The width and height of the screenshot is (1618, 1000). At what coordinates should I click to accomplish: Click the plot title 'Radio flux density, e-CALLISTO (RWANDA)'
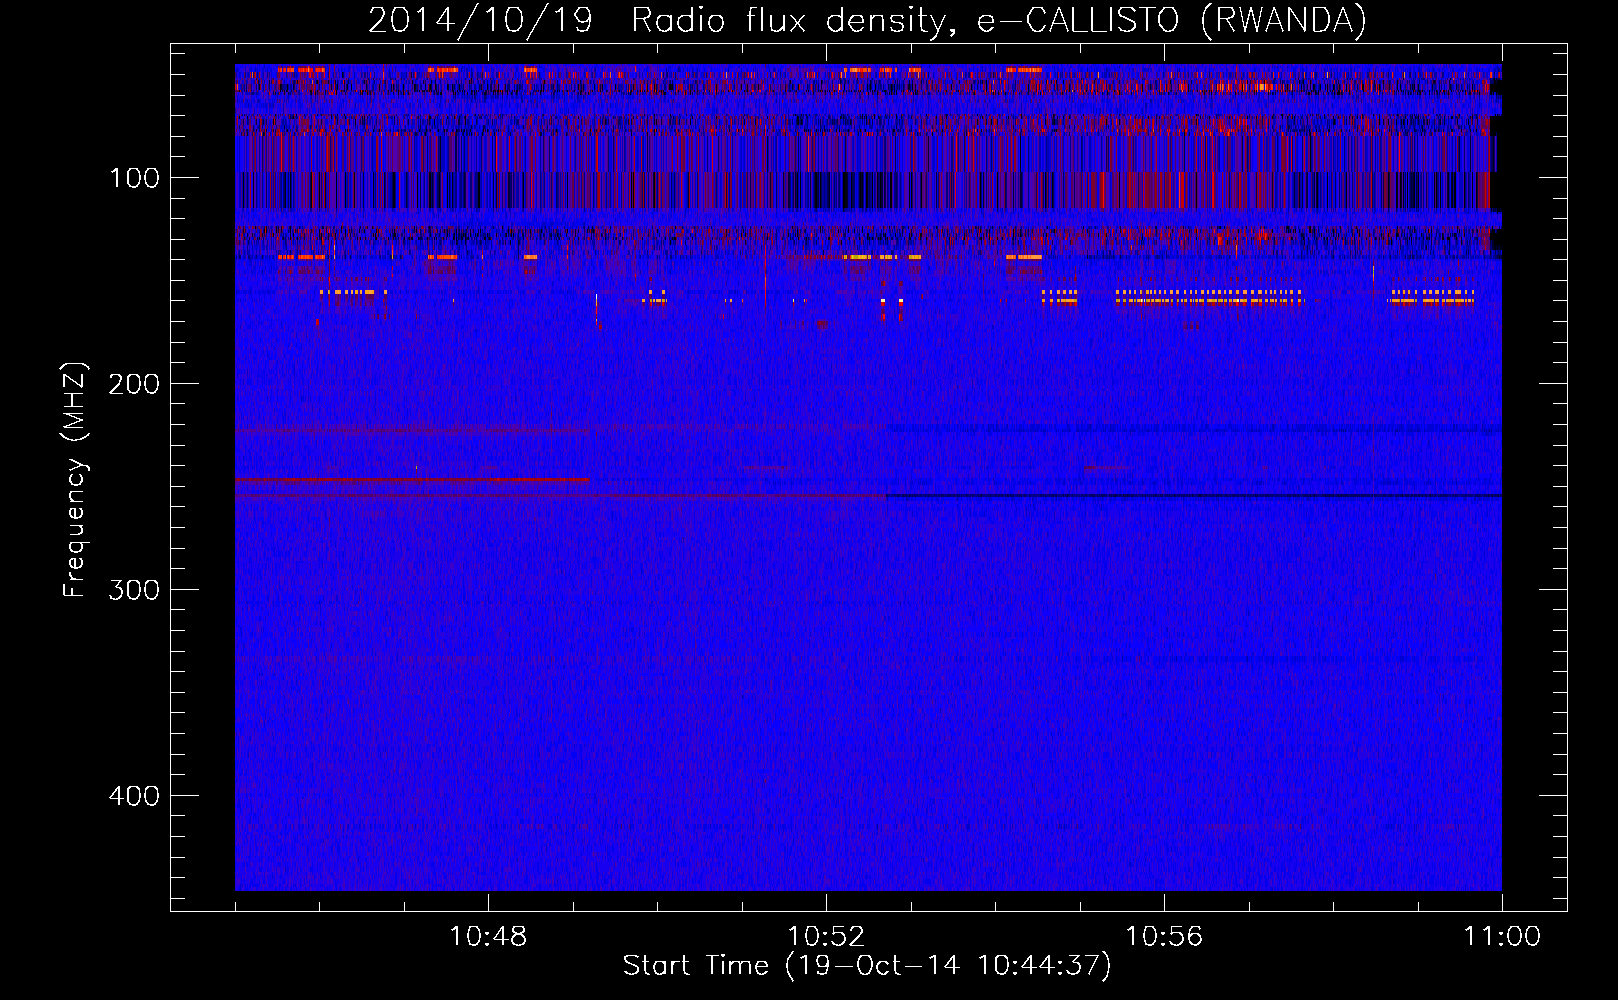[999, 21]
